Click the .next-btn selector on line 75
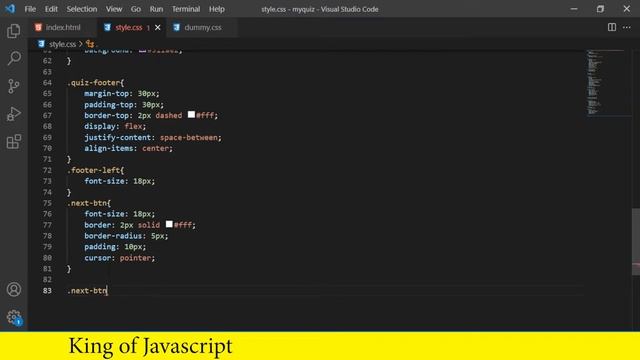Image resolution: width=640 pixels, height=360 pixels. [x=87, y=203]
